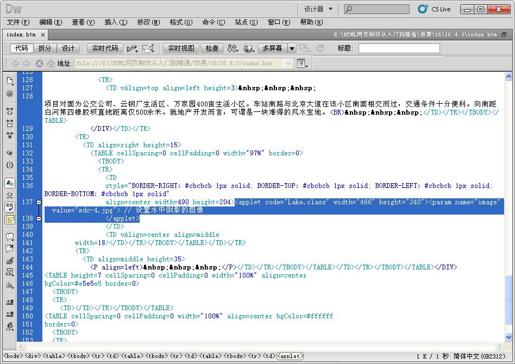Toggle Syntax Error Alerts in the info bar
The height and width of the screenshot is (364, 515).
pos(10,219)
